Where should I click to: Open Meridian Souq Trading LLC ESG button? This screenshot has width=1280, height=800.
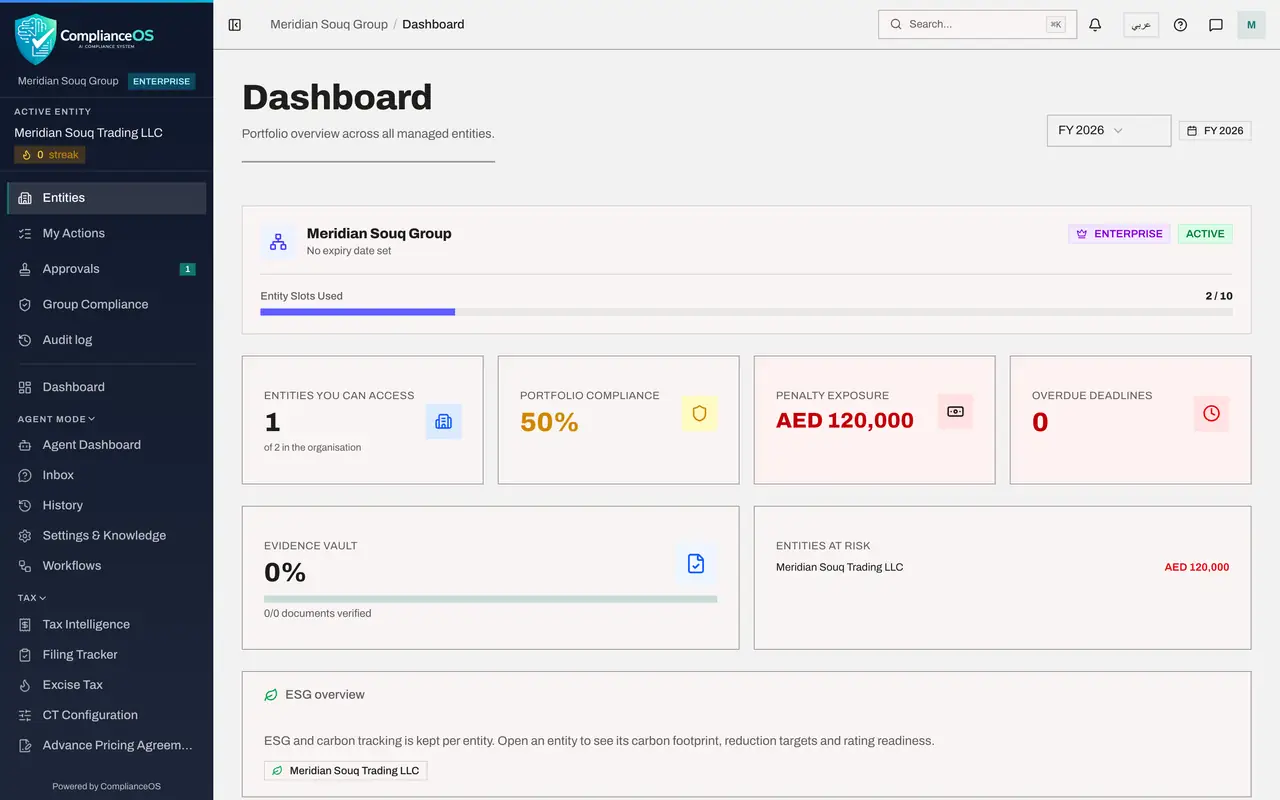[346, 771]
